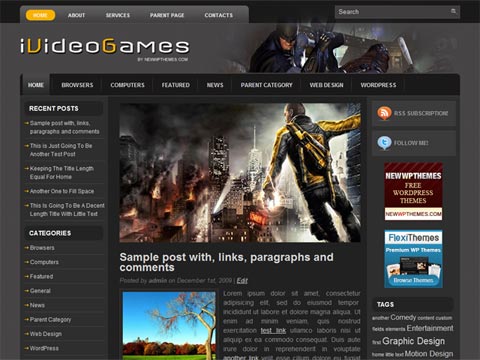Image resolution: width=480 pixels, height=360 pixels.
Task: Open the post title Sample post with links
Action: pos(226,262)
